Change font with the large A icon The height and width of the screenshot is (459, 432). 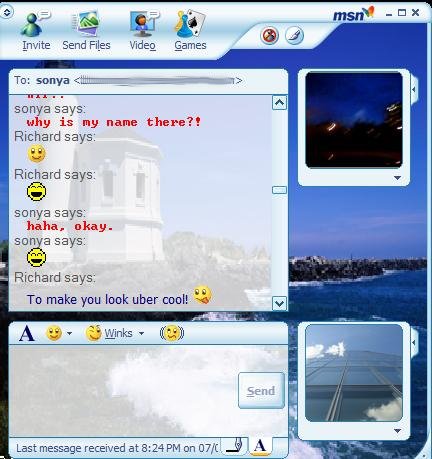coord(27,333)
